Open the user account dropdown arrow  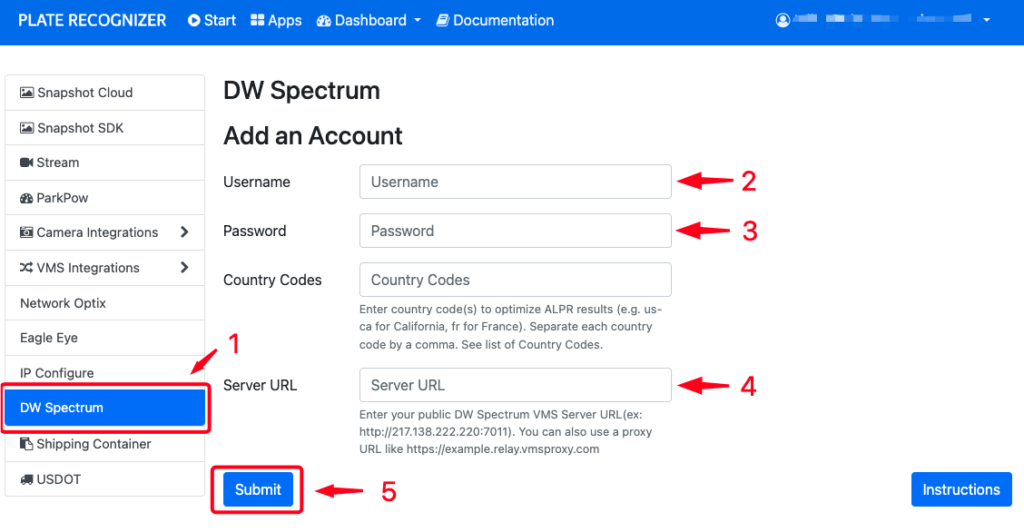[987, 20]
